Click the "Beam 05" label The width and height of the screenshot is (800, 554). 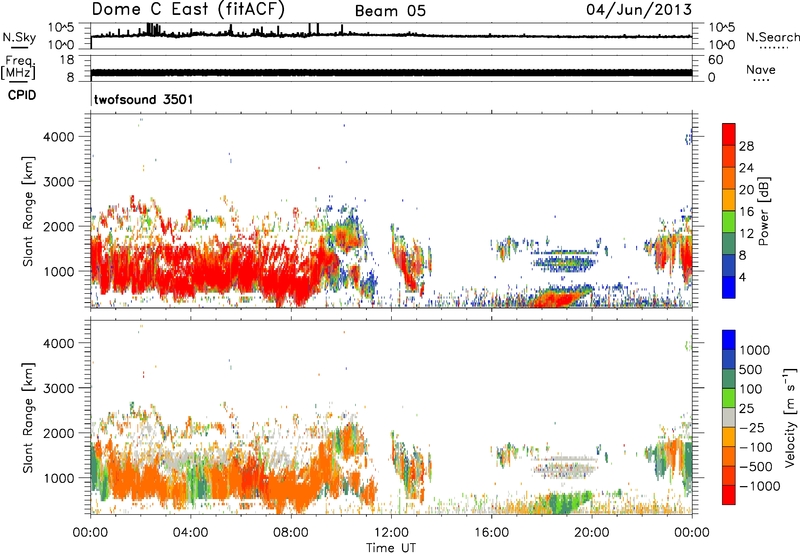point(390,11)
